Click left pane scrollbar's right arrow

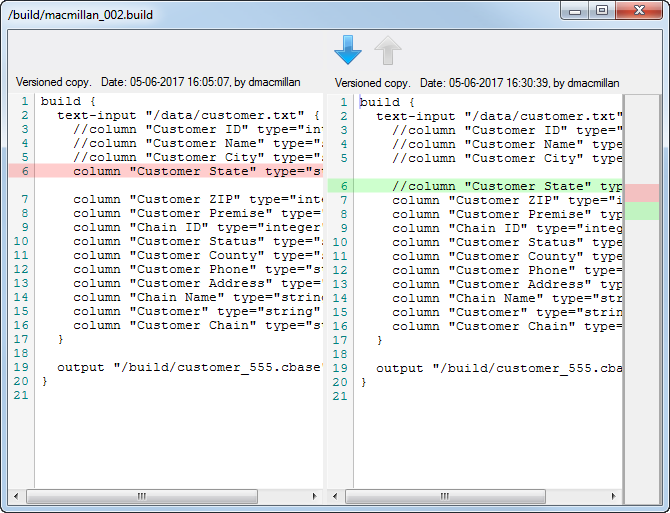coord(313,497)
